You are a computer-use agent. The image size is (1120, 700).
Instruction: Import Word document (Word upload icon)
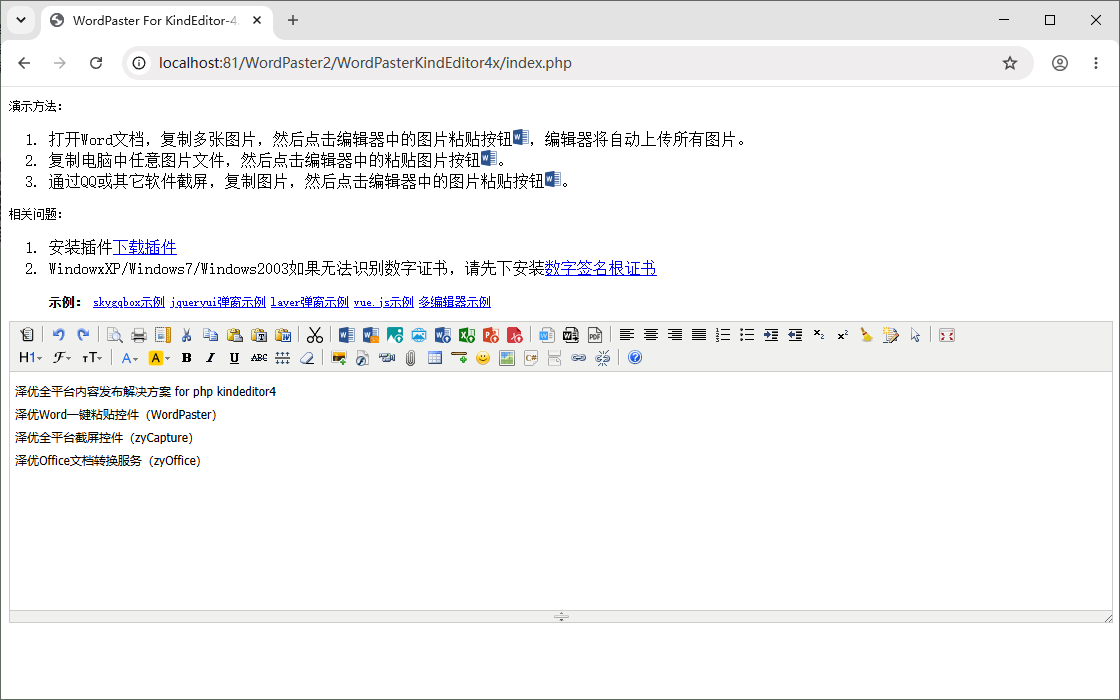click(x=443, y=335)
